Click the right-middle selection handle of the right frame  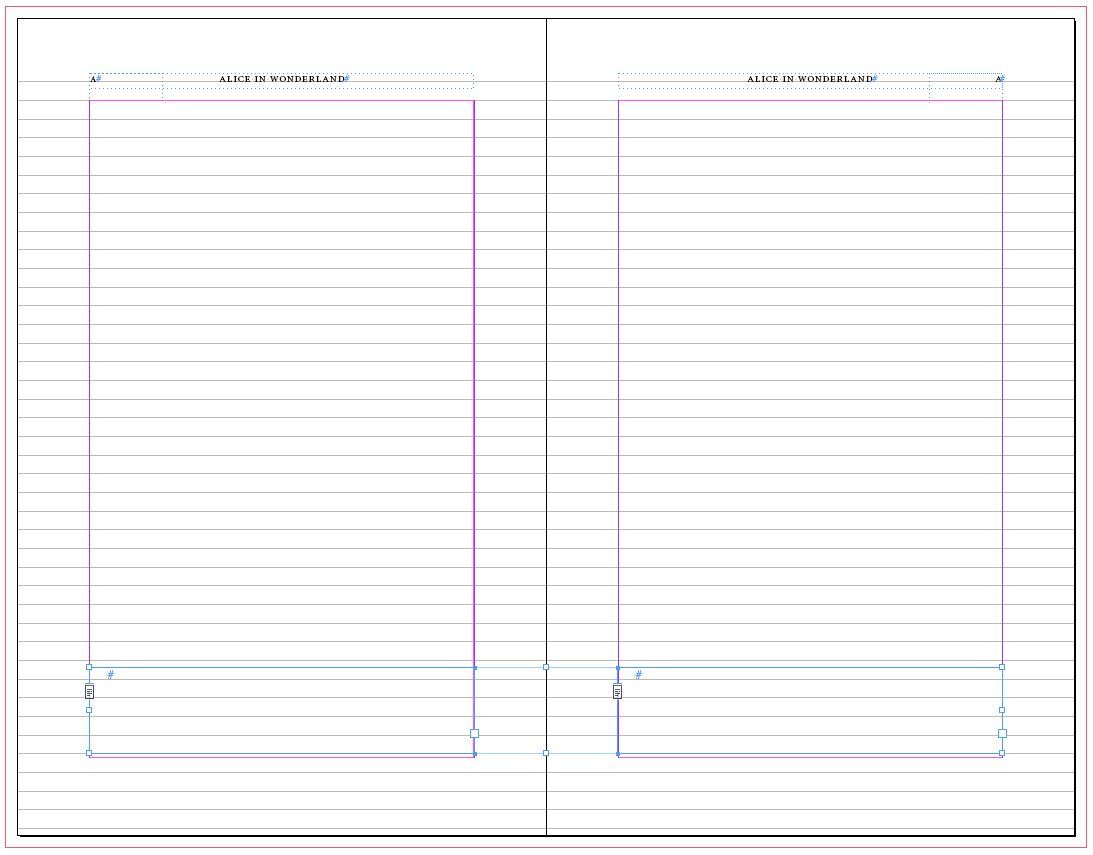(1002, 710)
